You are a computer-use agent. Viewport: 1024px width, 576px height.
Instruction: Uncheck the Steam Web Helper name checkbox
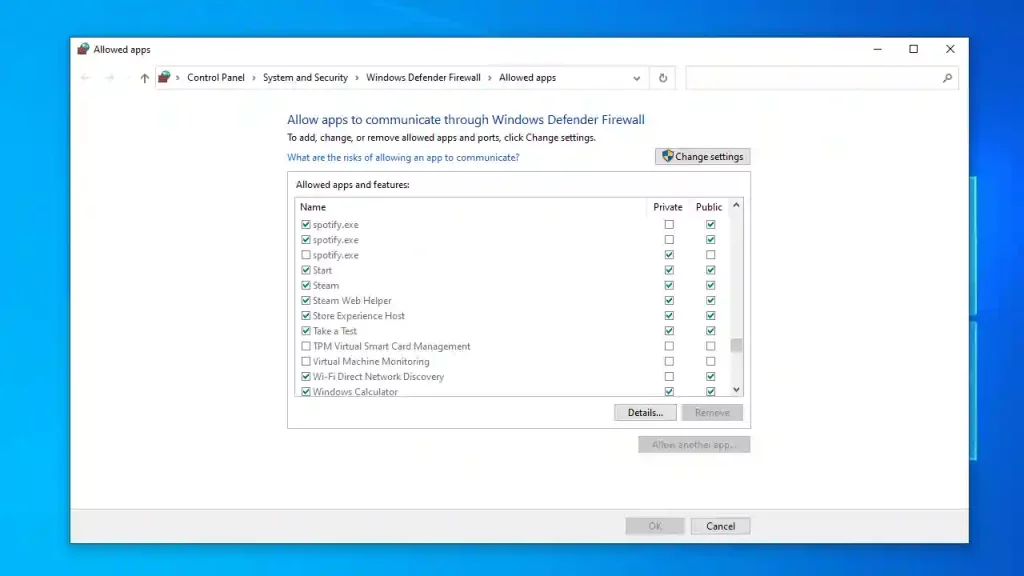coord(306,300)
